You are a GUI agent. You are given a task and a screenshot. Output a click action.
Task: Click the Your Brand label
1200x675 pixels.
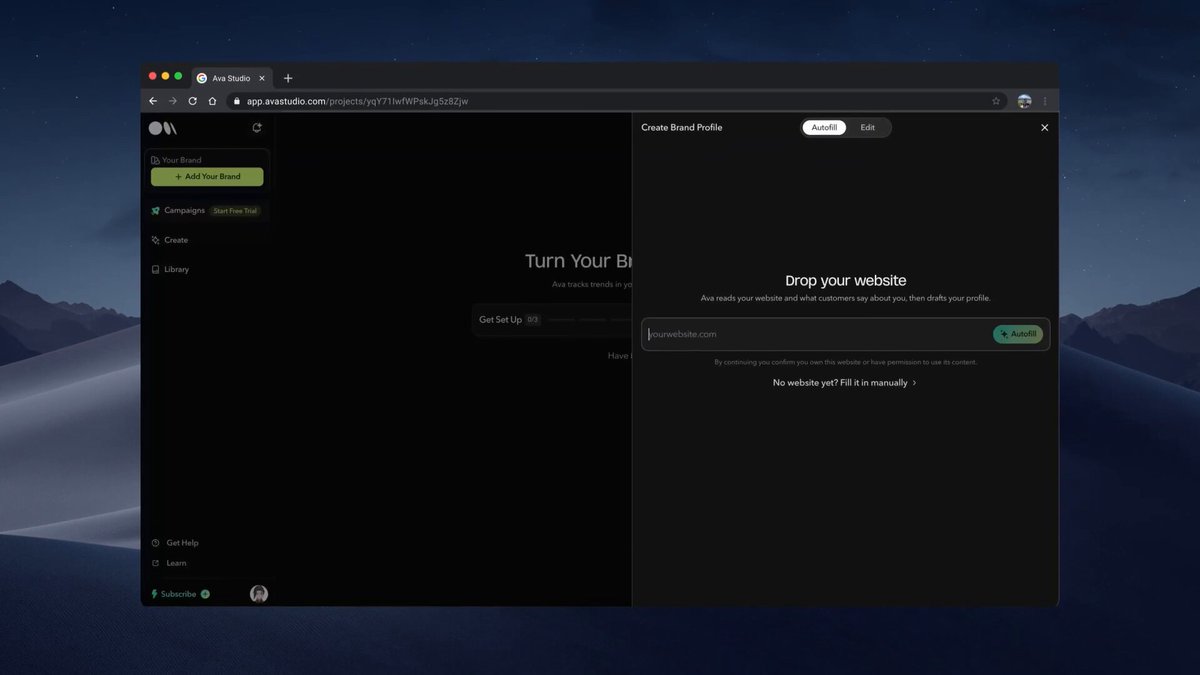click(181, 160)
